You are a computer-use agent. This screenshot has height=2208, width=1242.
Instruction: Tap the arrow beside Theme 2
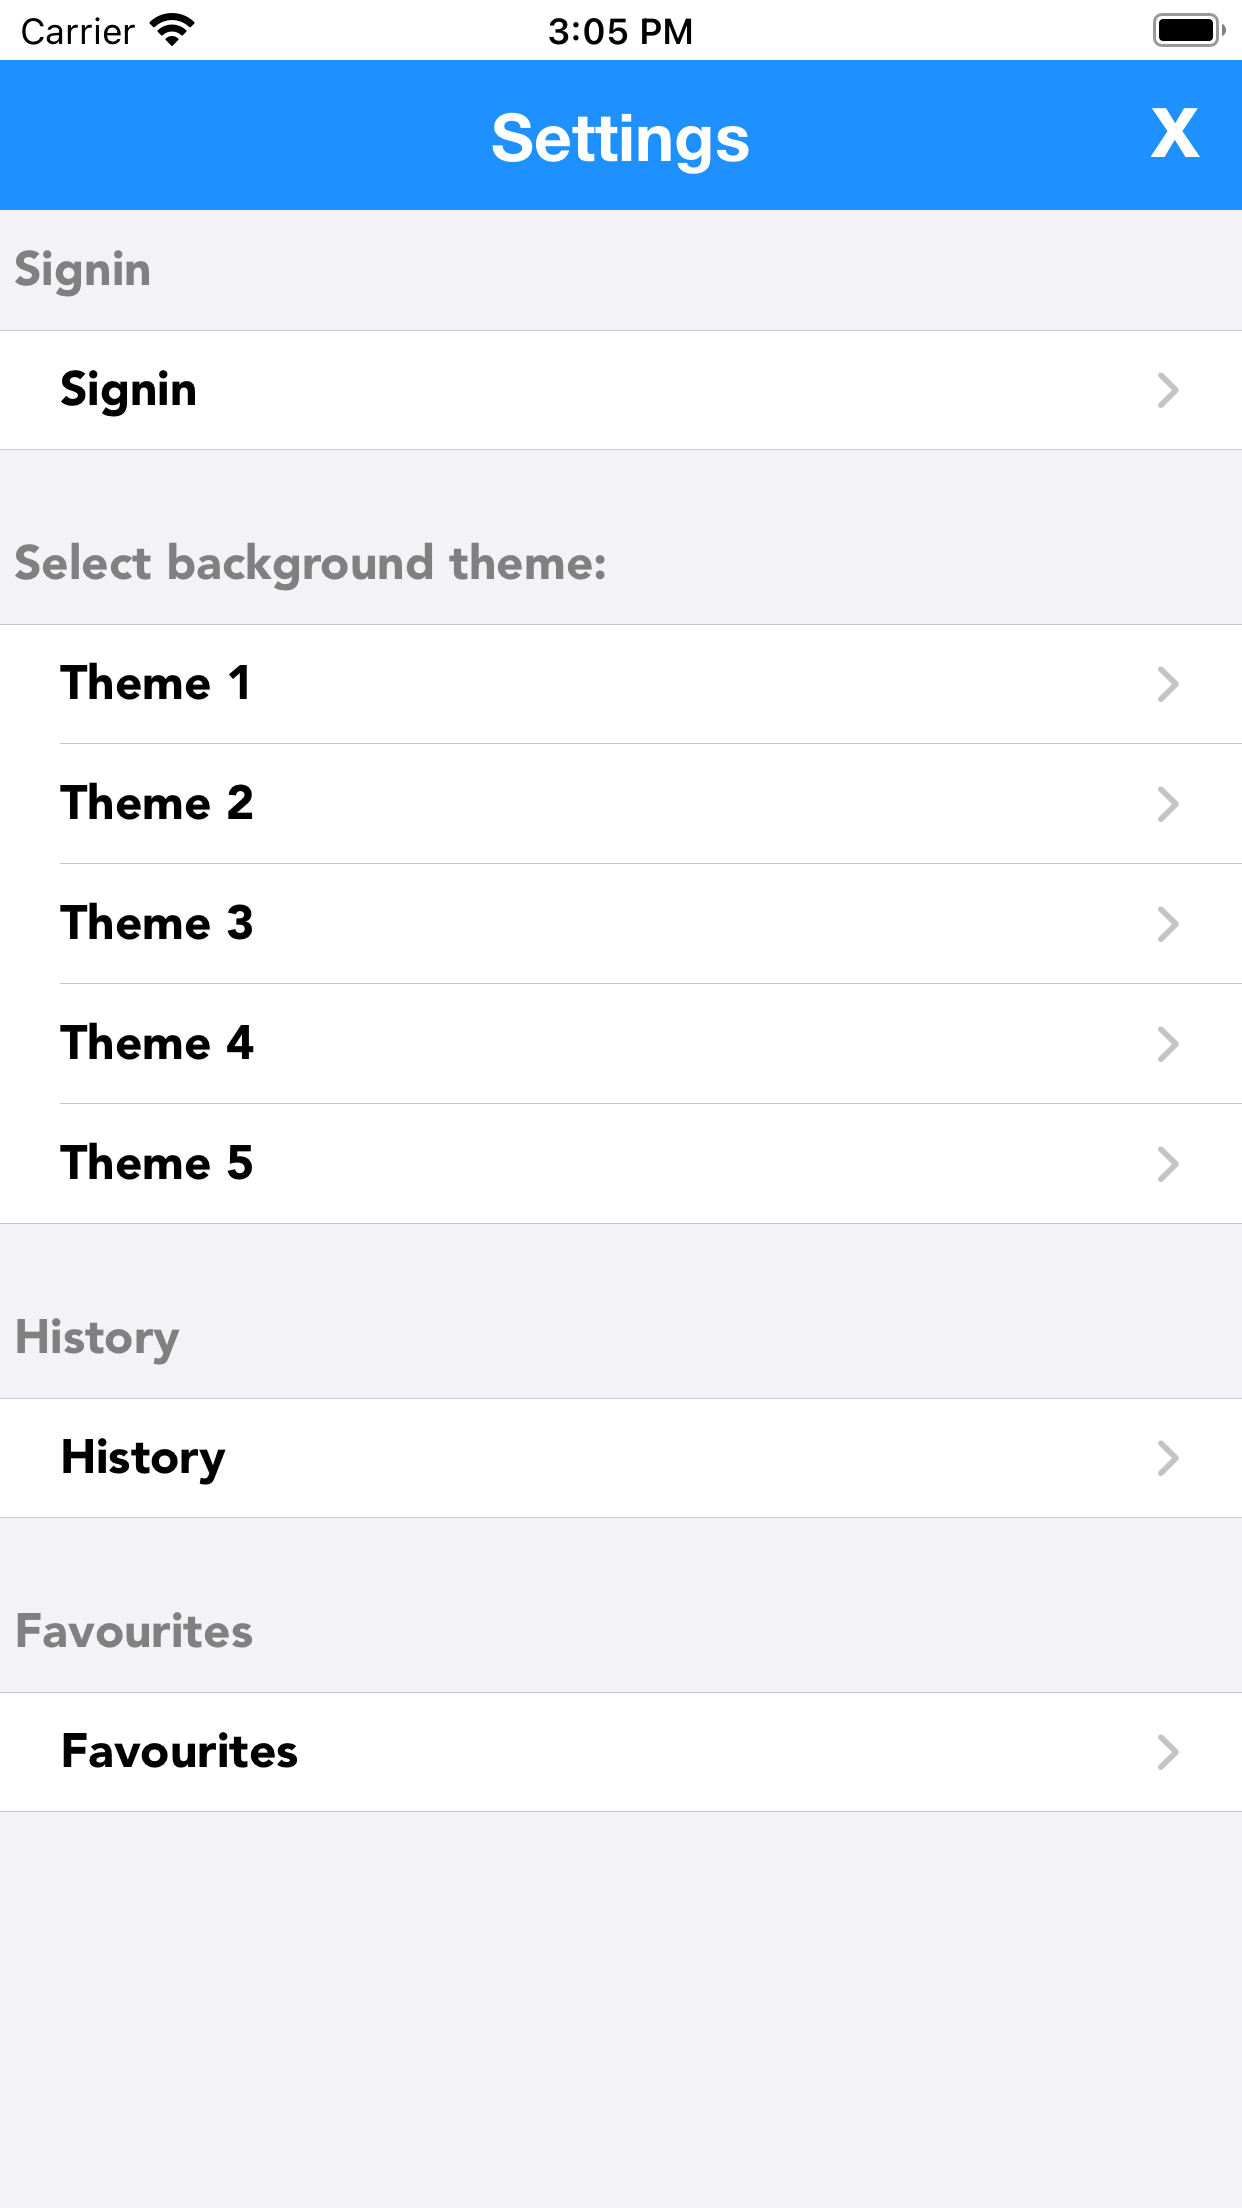(1168, 804)
